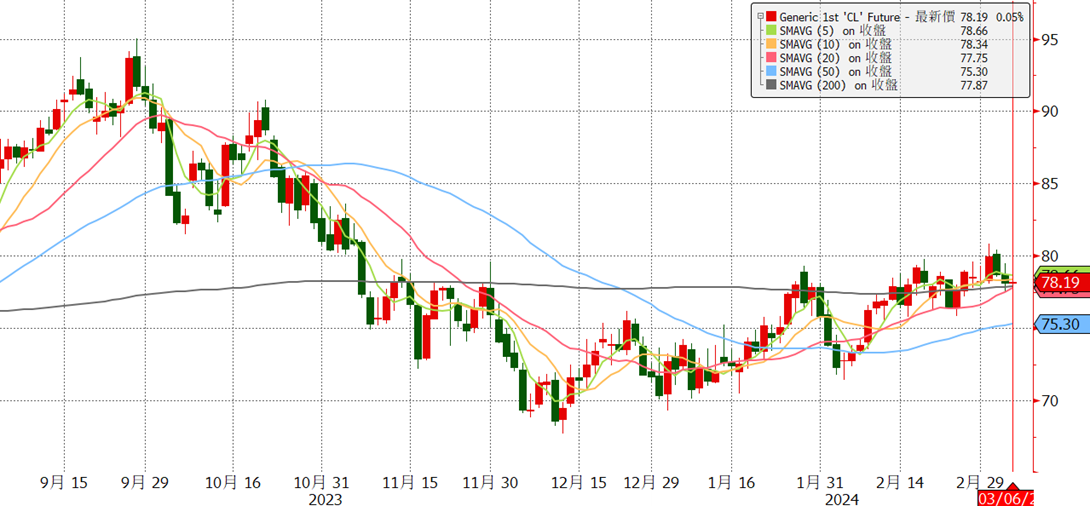Click the 80 label on the price axis

pos(1052,256)
